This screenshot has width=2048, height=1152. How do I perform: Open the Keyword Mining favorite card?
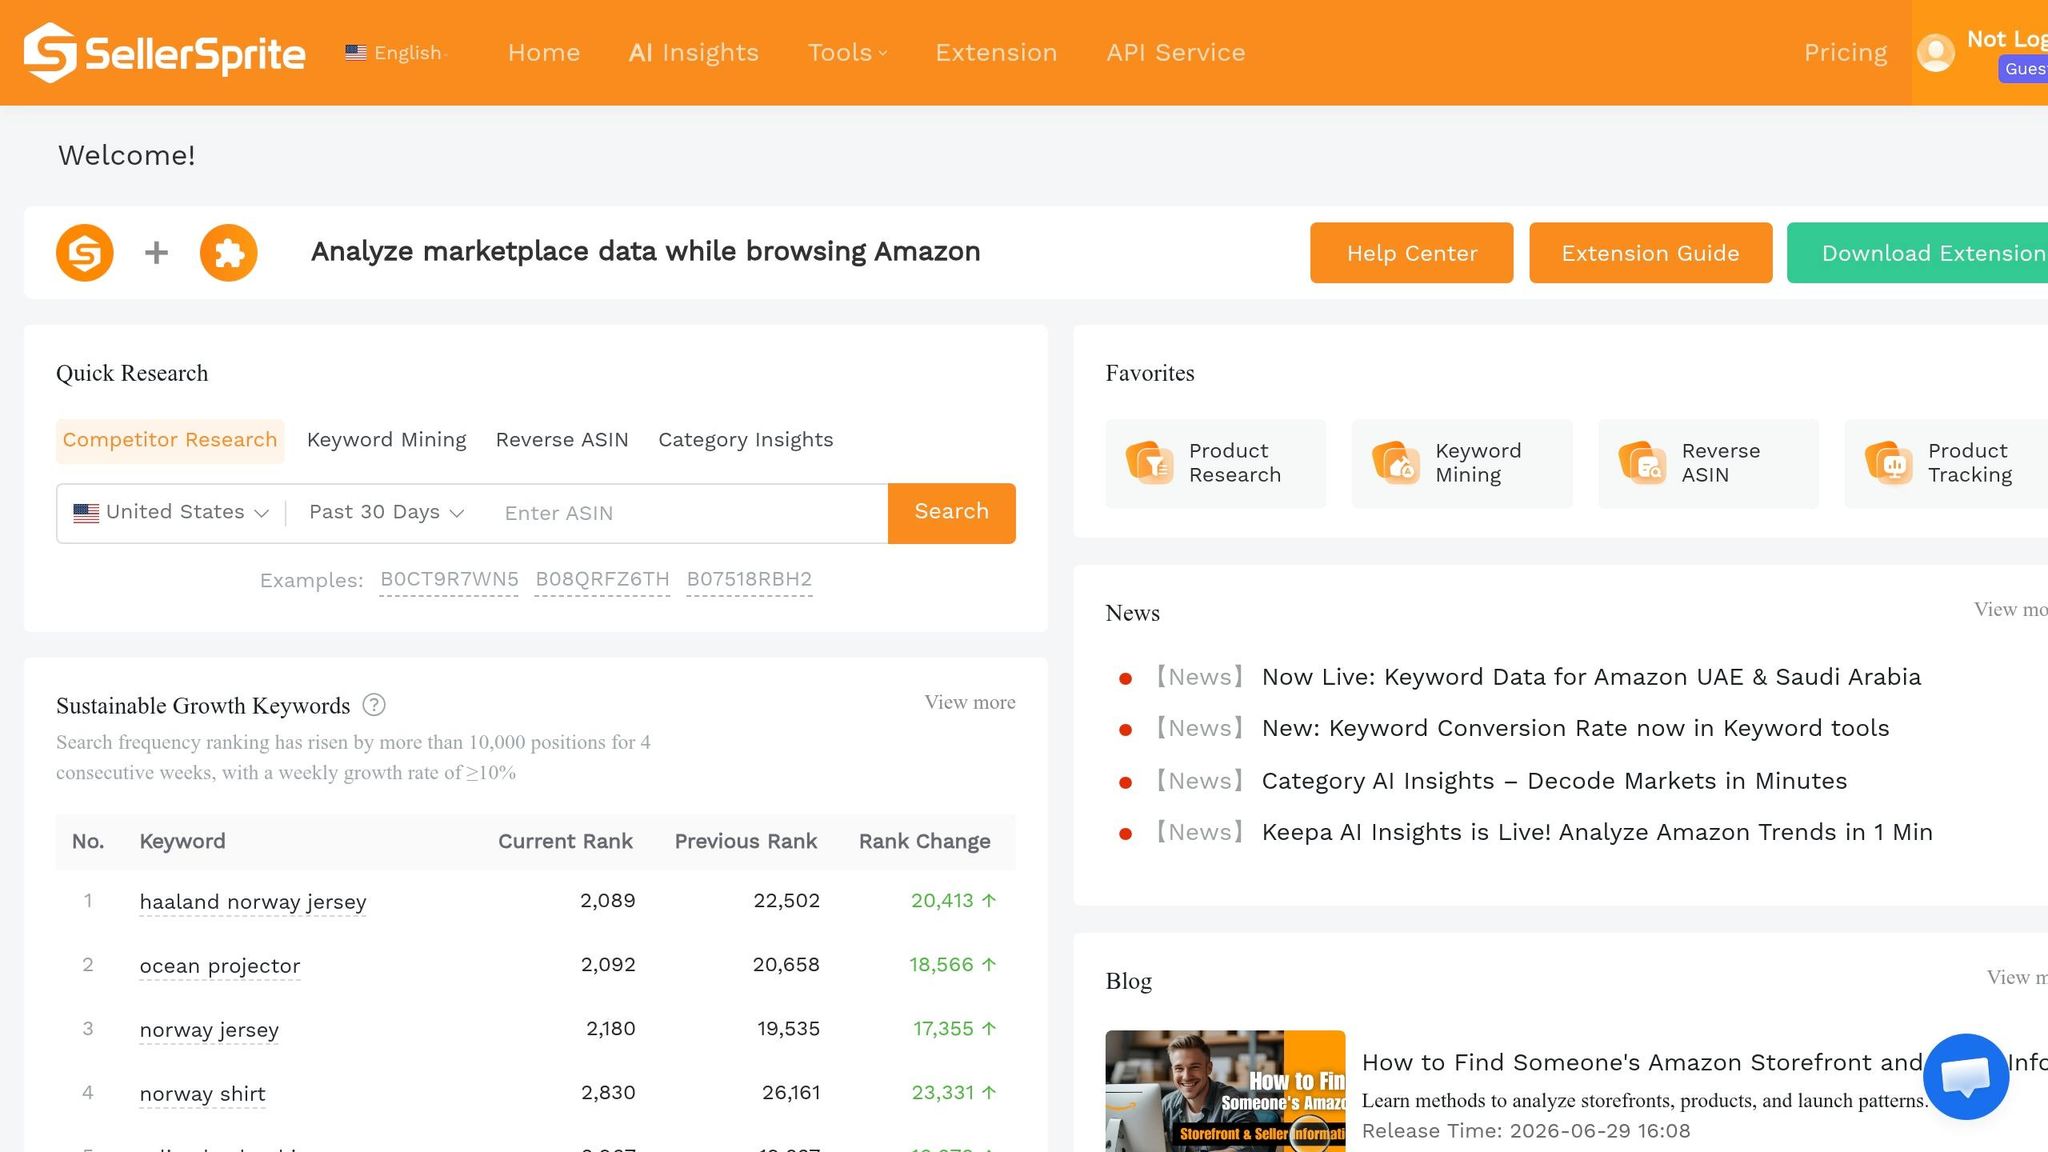coord(1462,463)
